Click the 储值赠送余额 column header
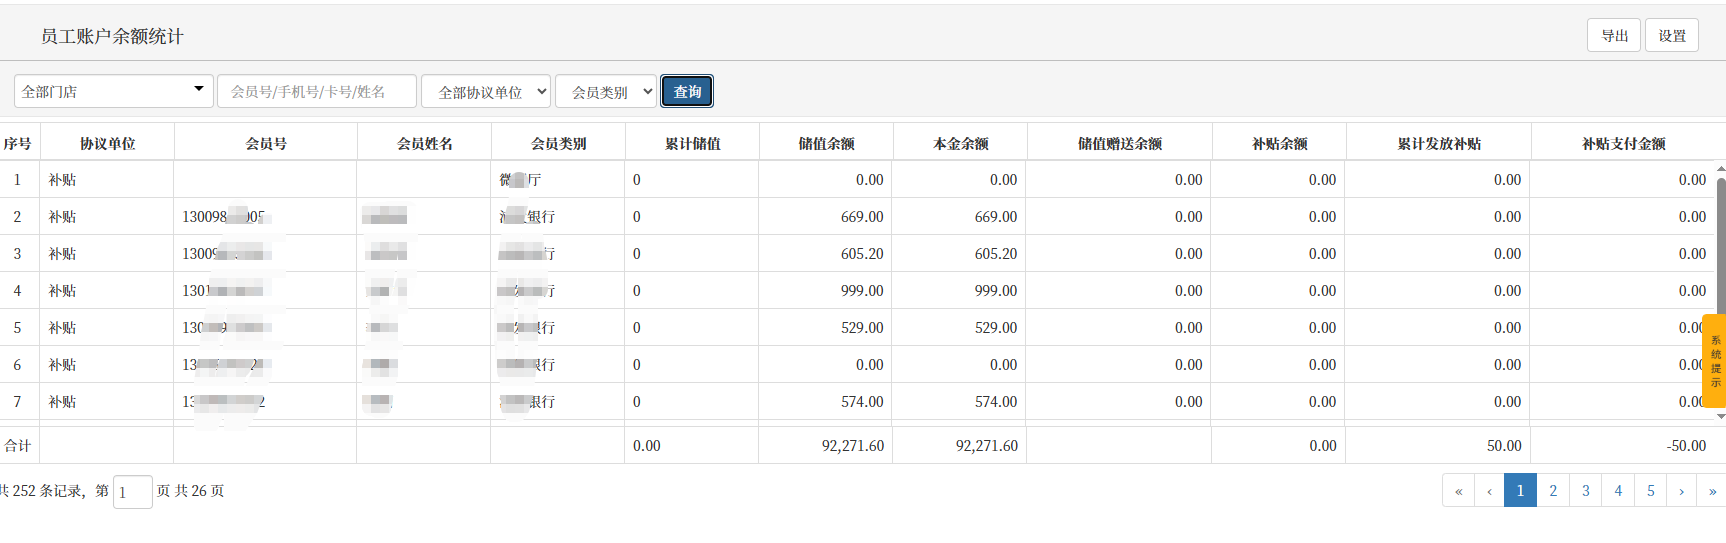The height and width of the screenshot is (543, 1726). pyautogui.click(x=1119, y=143)
